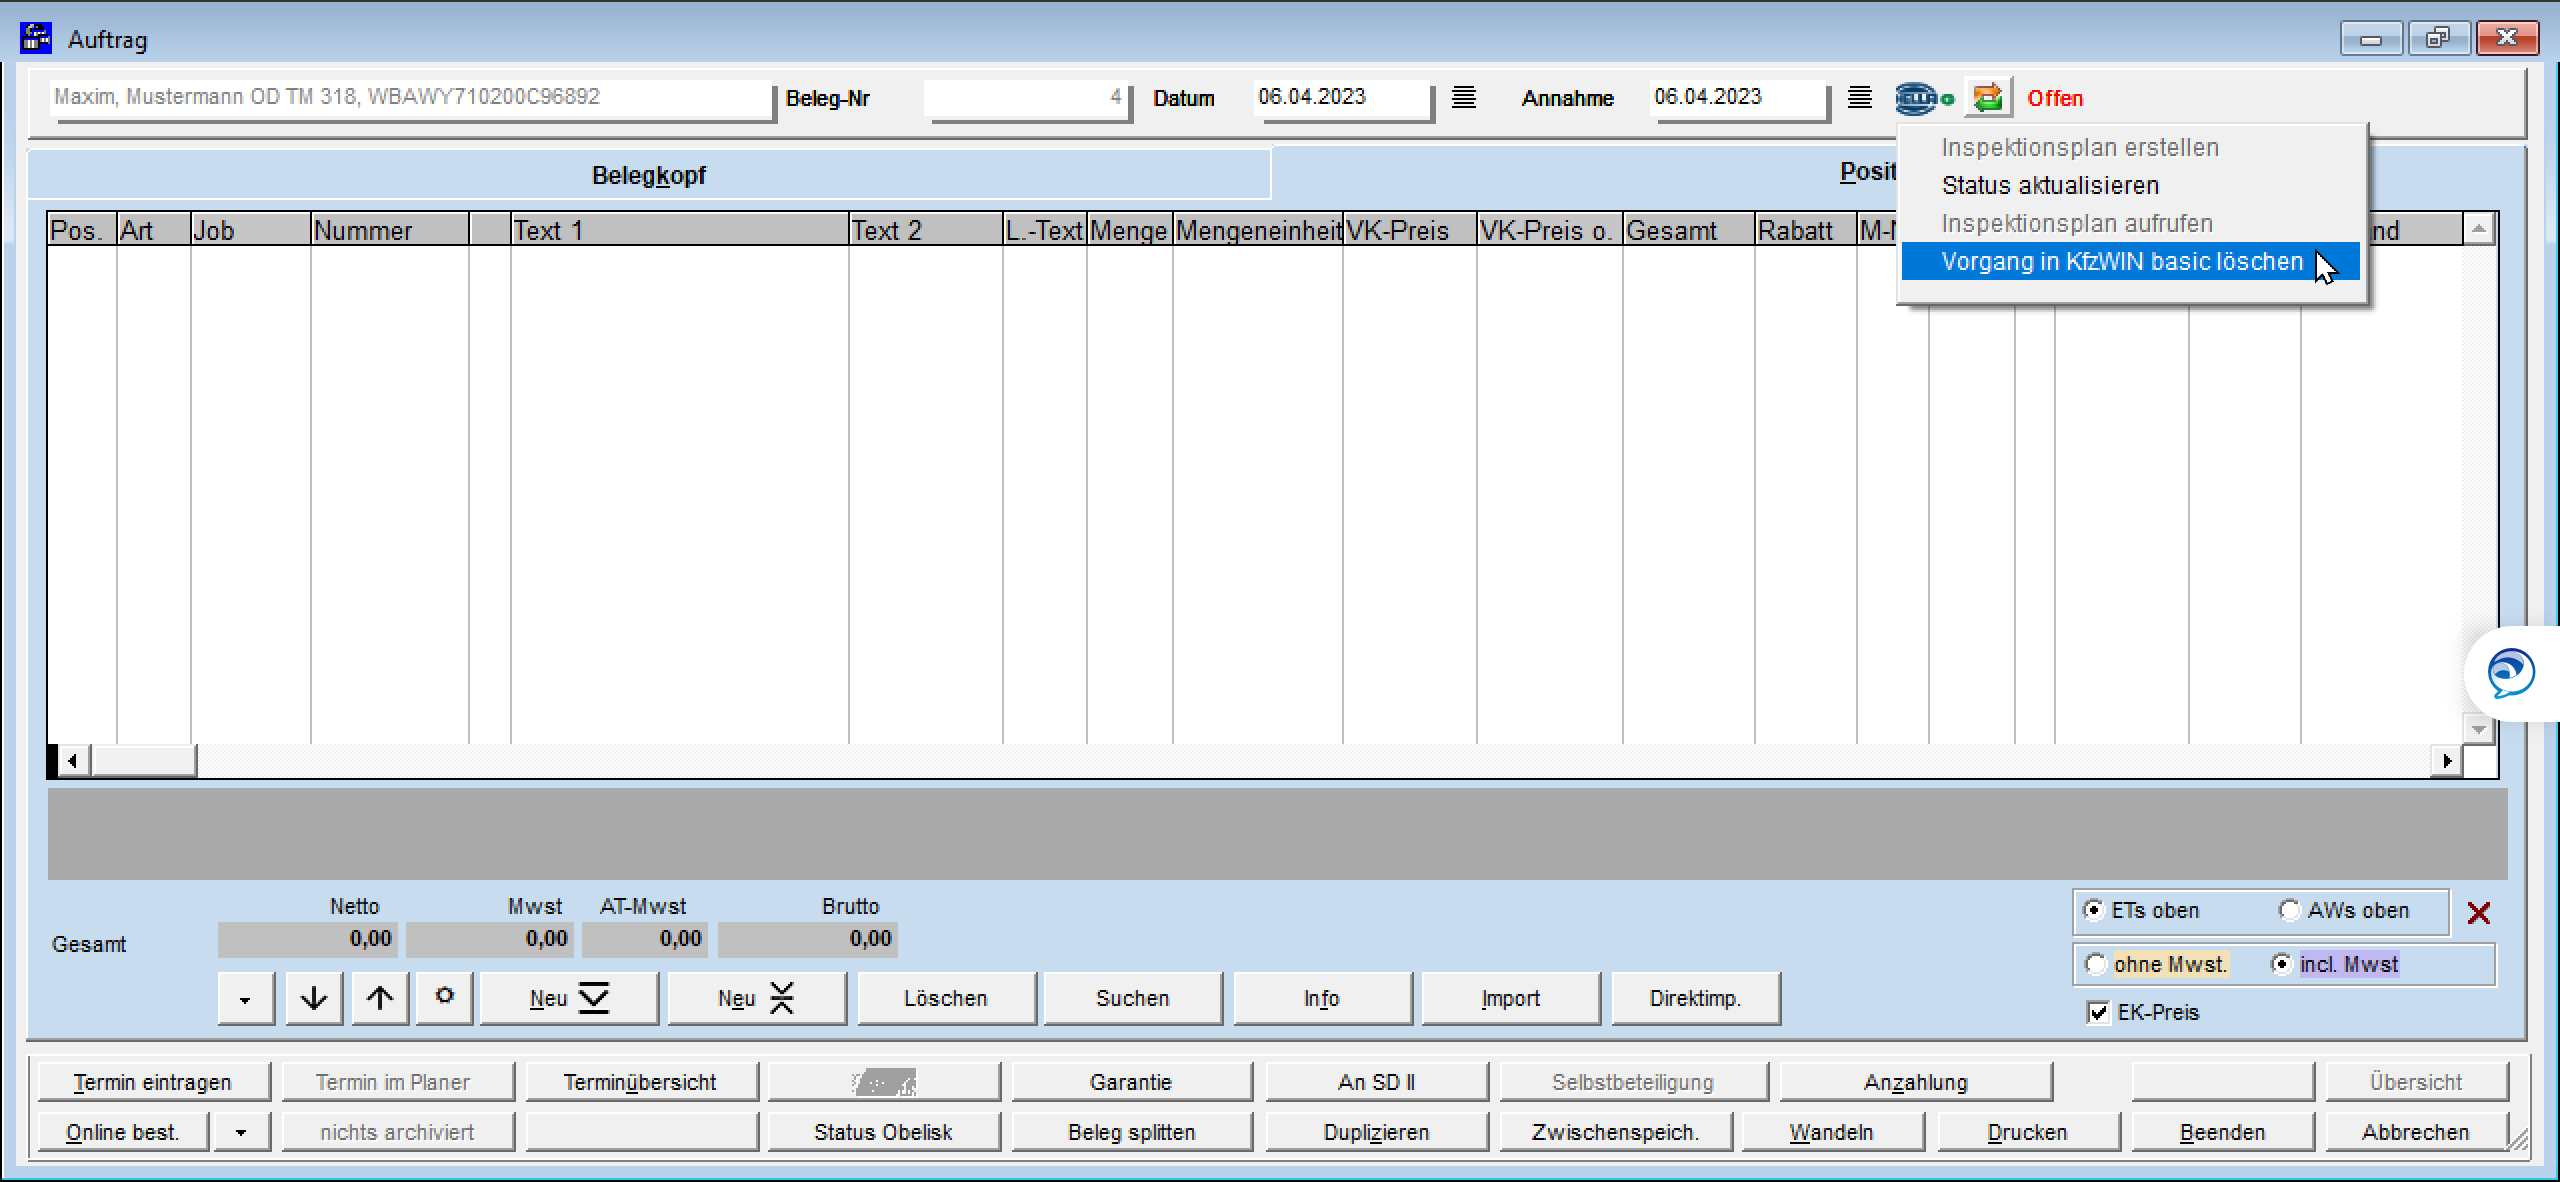The image size is (2560, 1182).
Task: Select the ohne Mwst. radio option
Action: 2096,964
